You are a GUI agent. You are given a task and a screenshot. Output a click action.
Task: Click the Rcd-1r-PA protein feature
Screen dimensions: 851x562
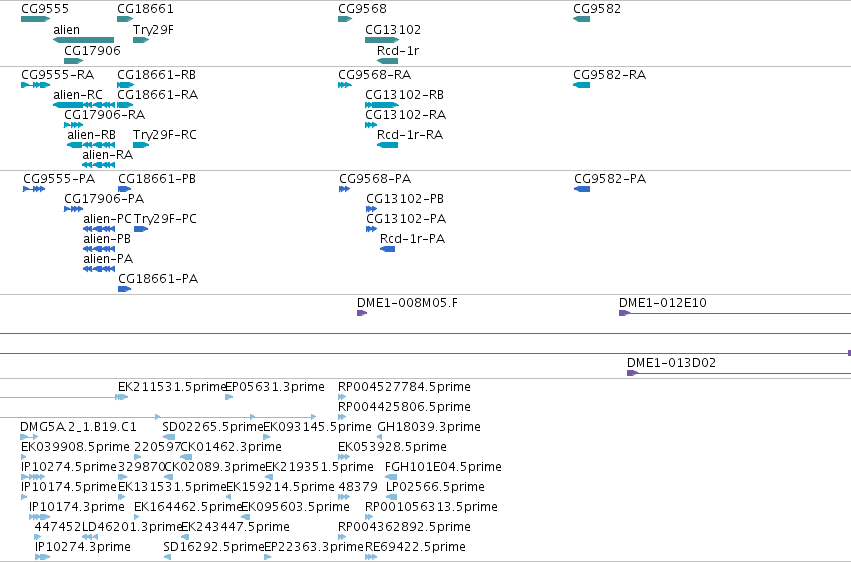[x=388, y=249]
